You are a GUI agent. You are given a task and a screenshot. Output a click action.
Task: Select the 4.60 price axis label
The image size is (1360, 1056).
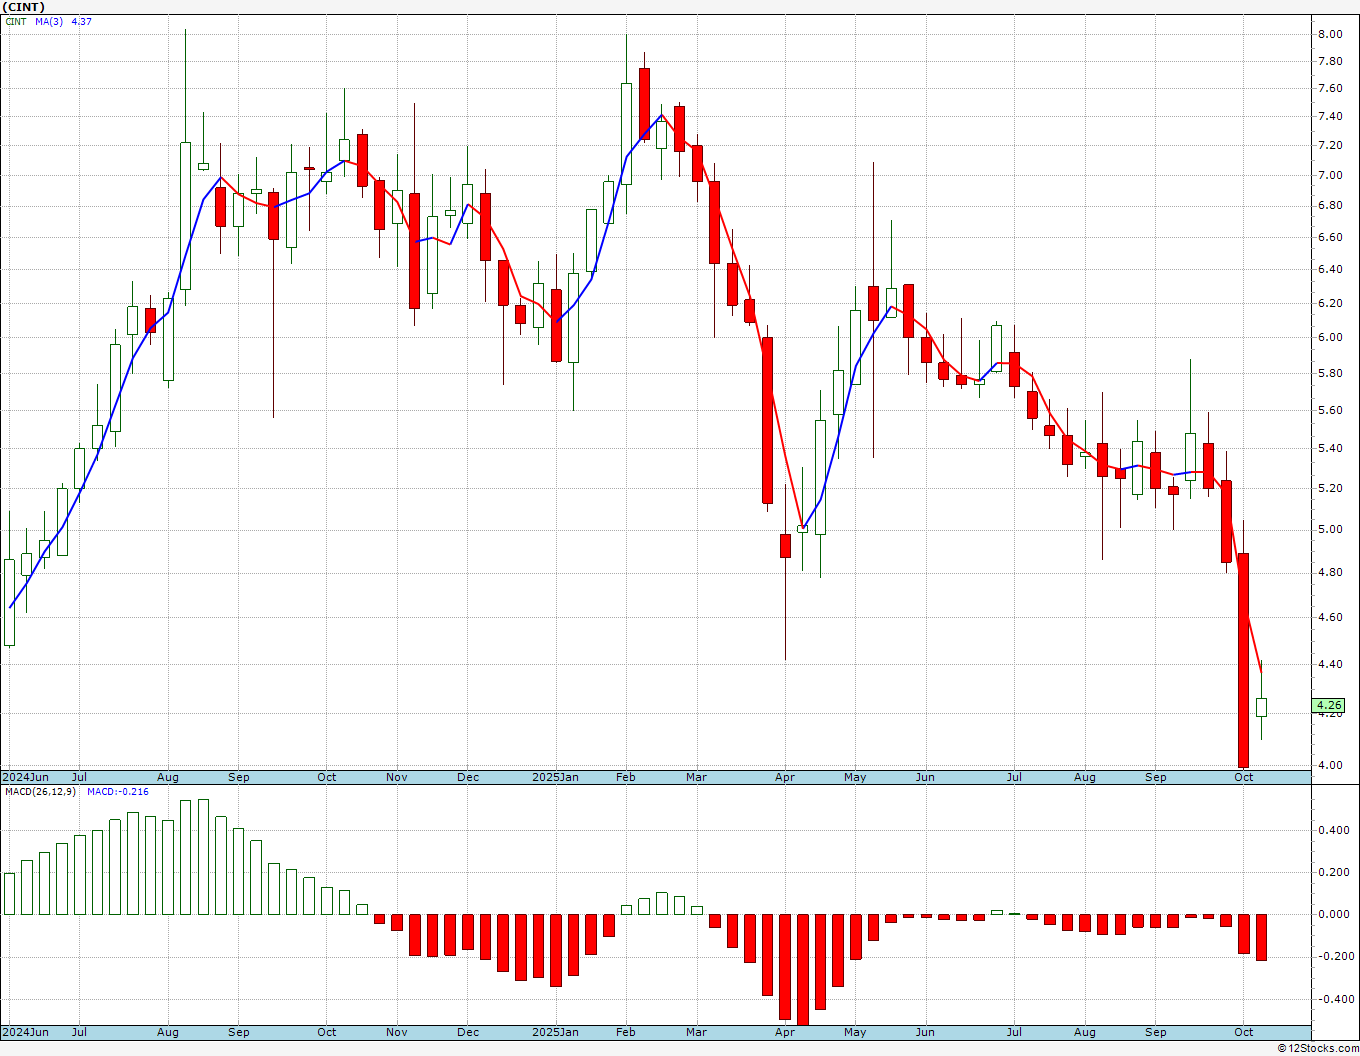pyautogui.click(x=1330, y=618)
